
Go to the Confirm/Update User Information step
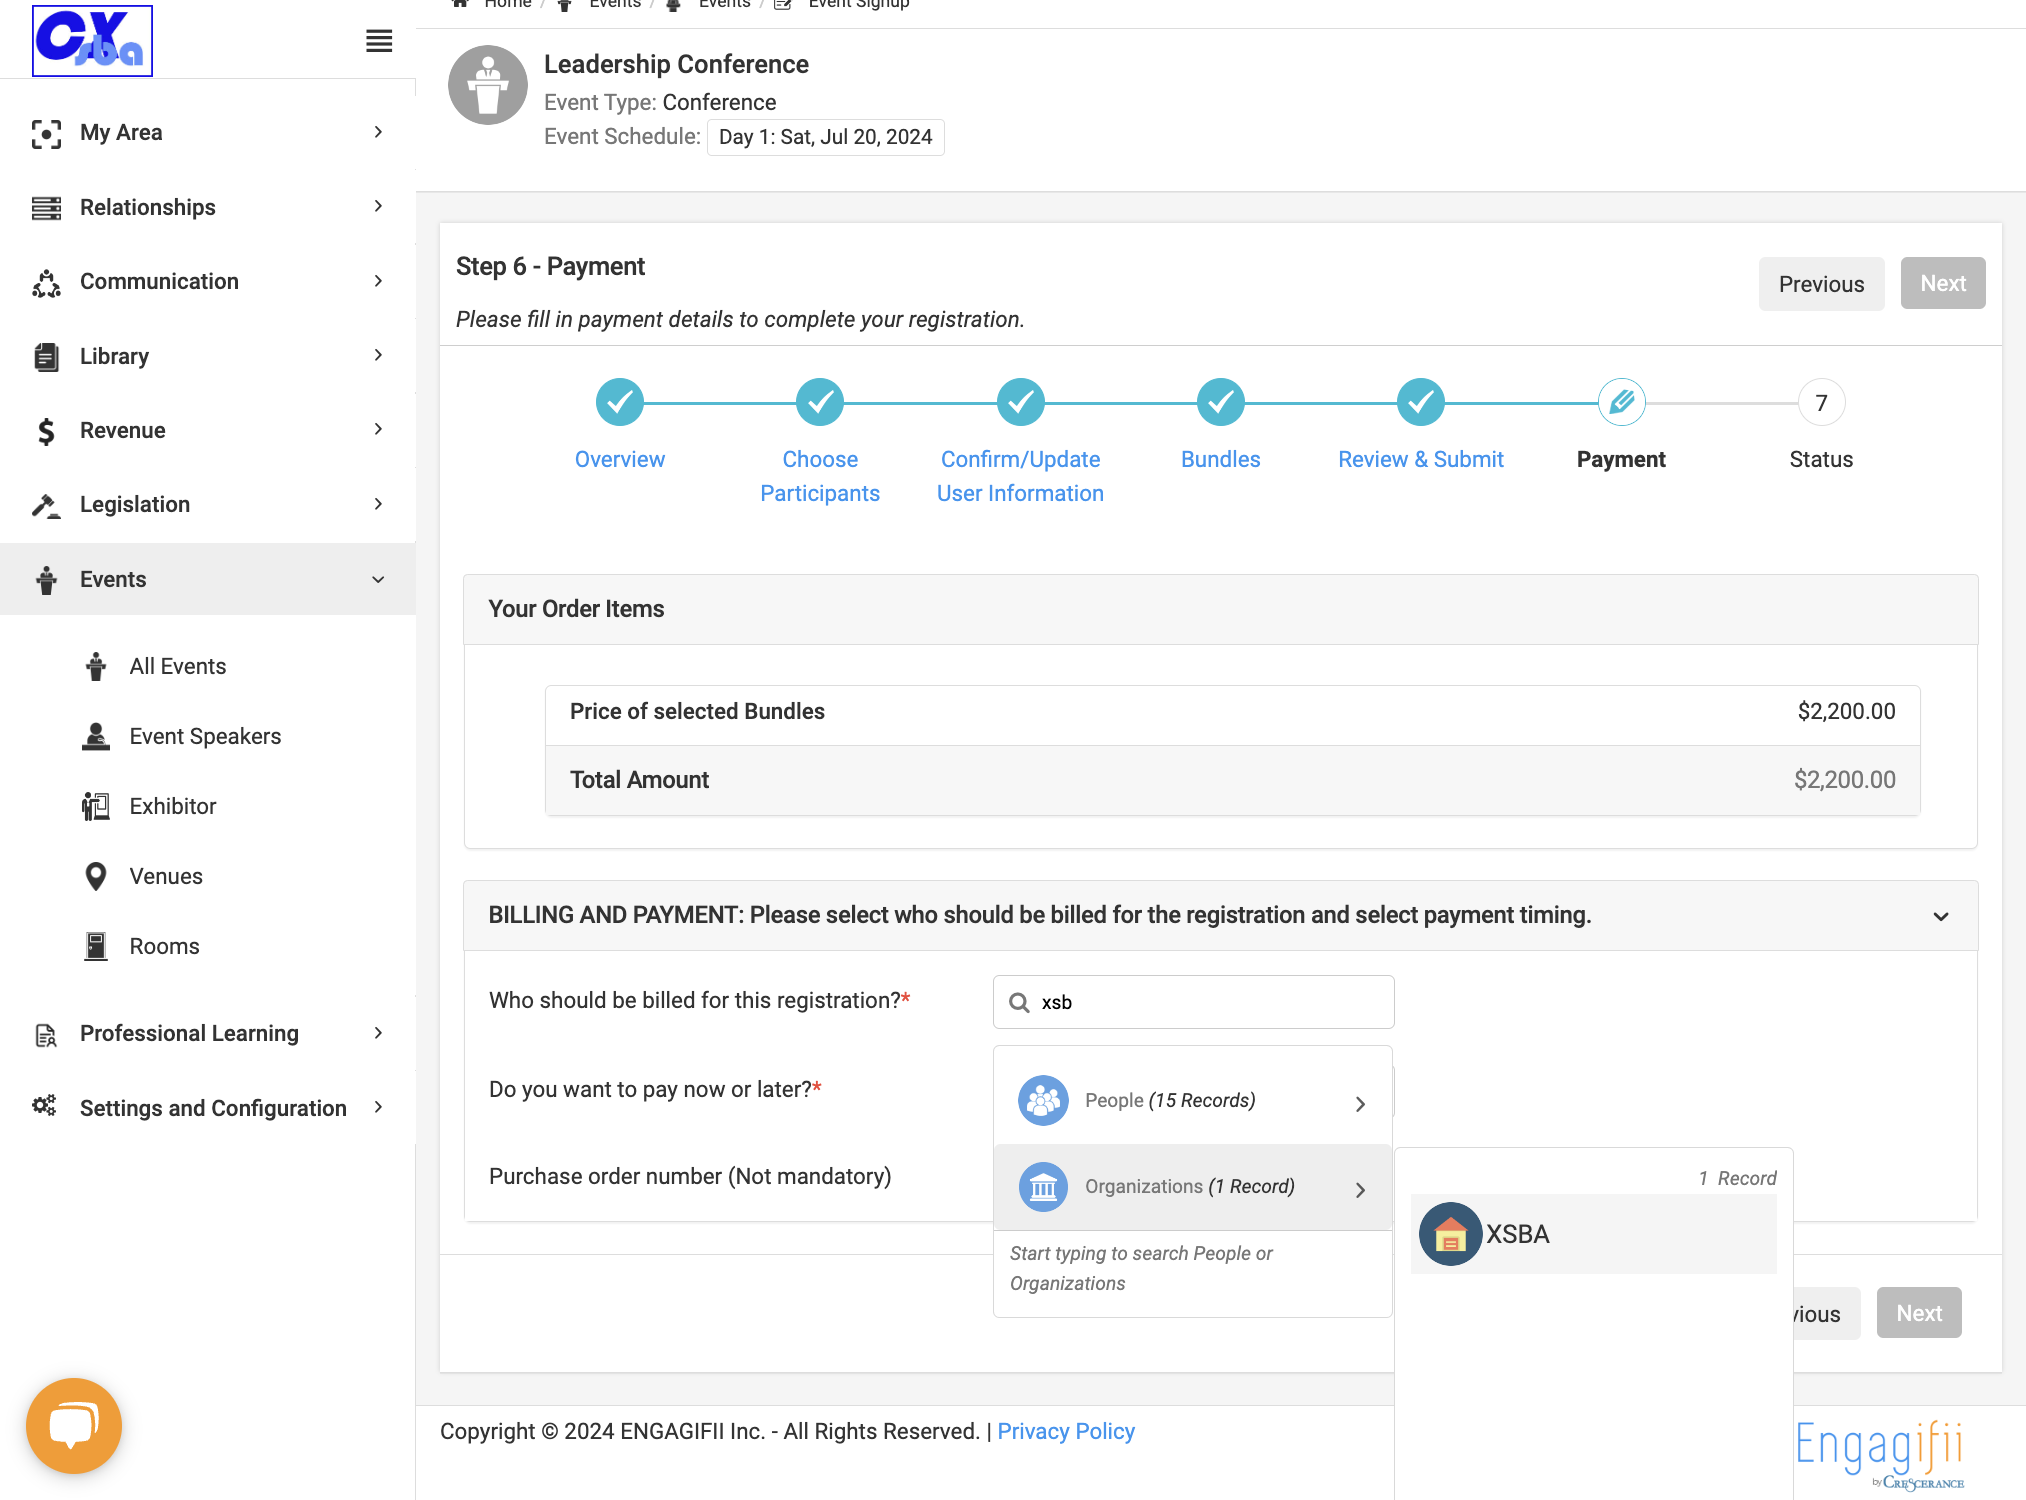point(1020,476)
